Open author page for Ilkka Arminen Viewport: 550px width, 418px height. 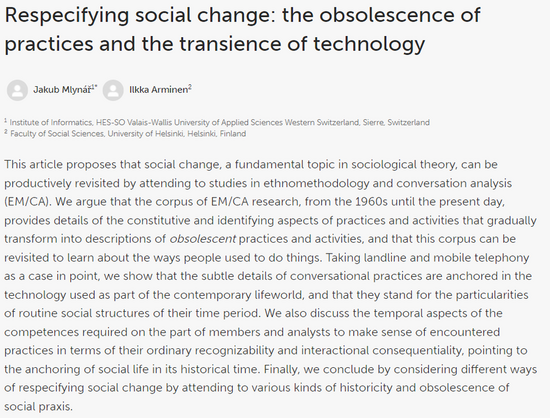159,90
